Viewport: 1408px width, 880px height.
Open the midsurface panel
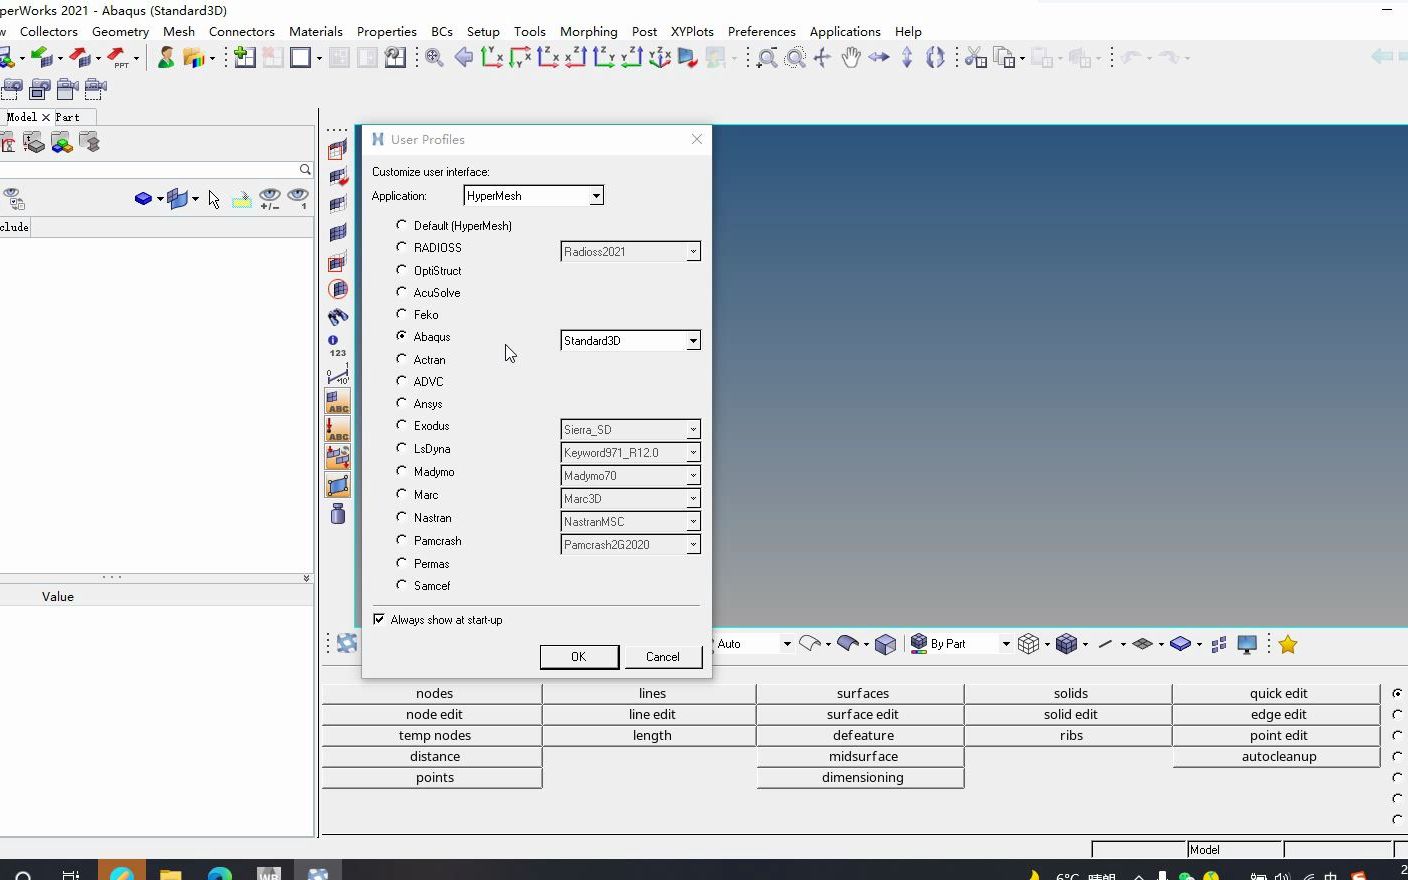pos(862,756)
